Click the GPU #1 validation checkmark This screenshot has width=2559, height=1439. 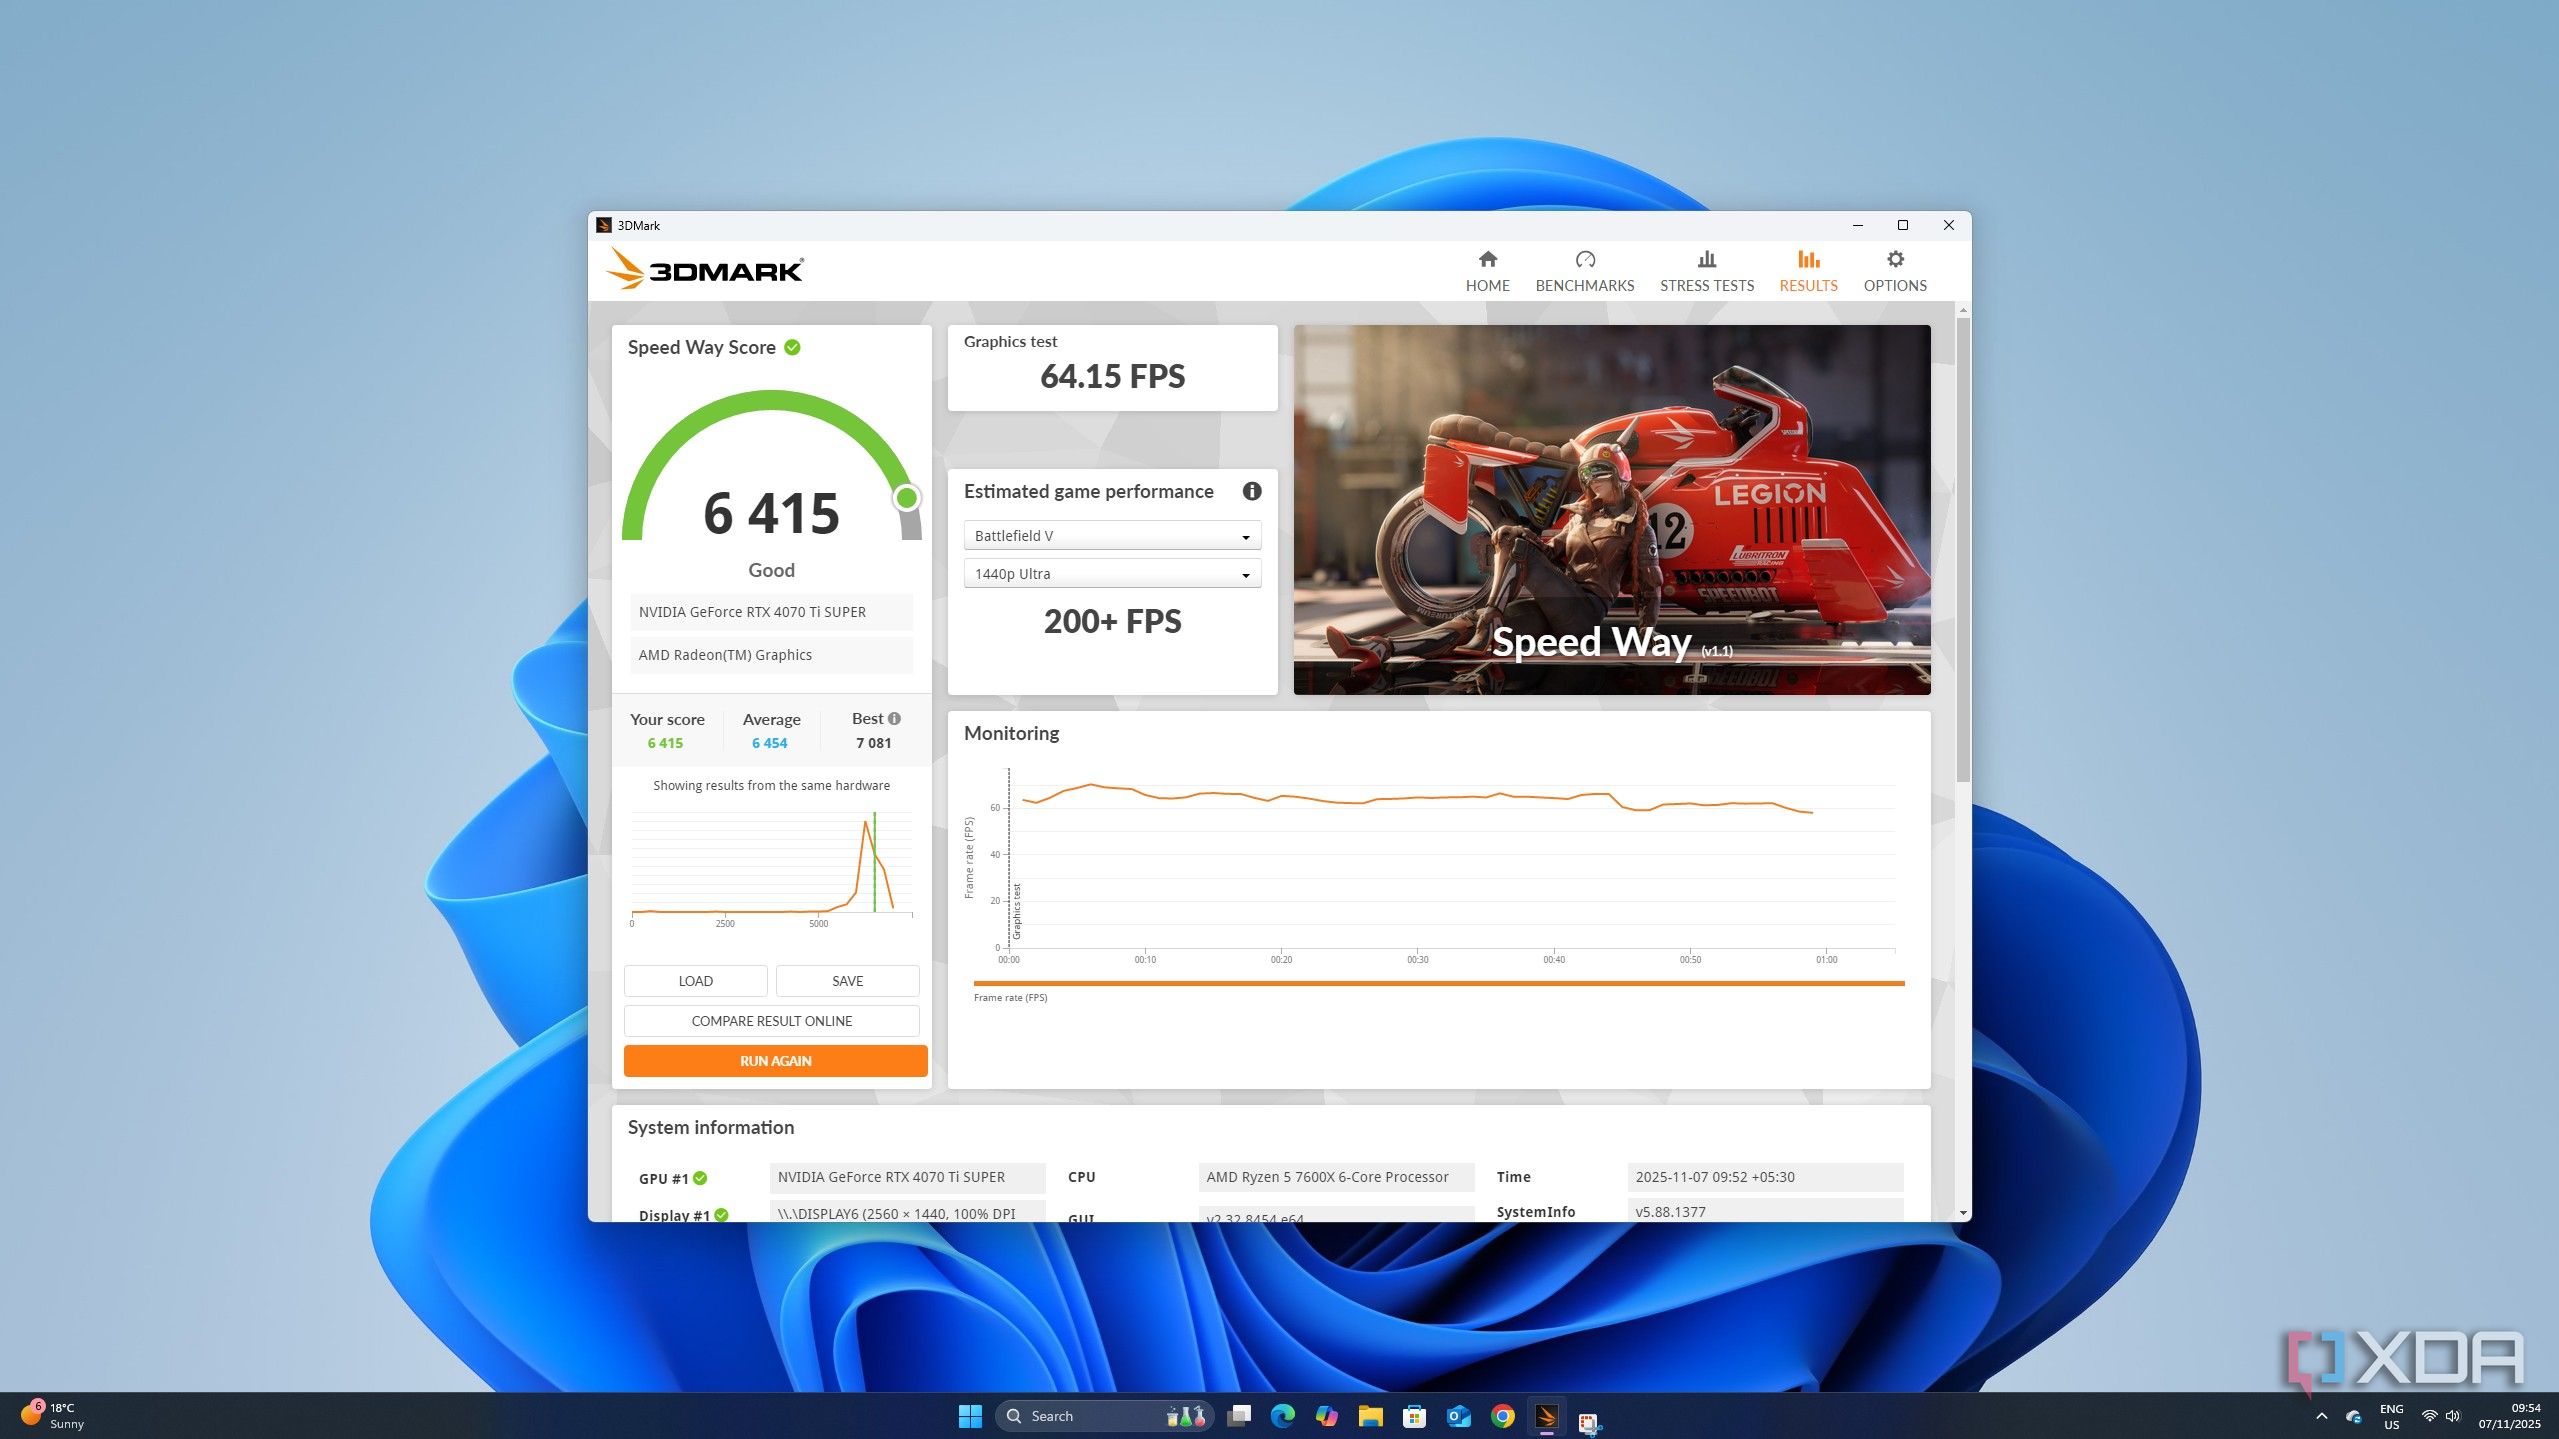pos(700,1178)
